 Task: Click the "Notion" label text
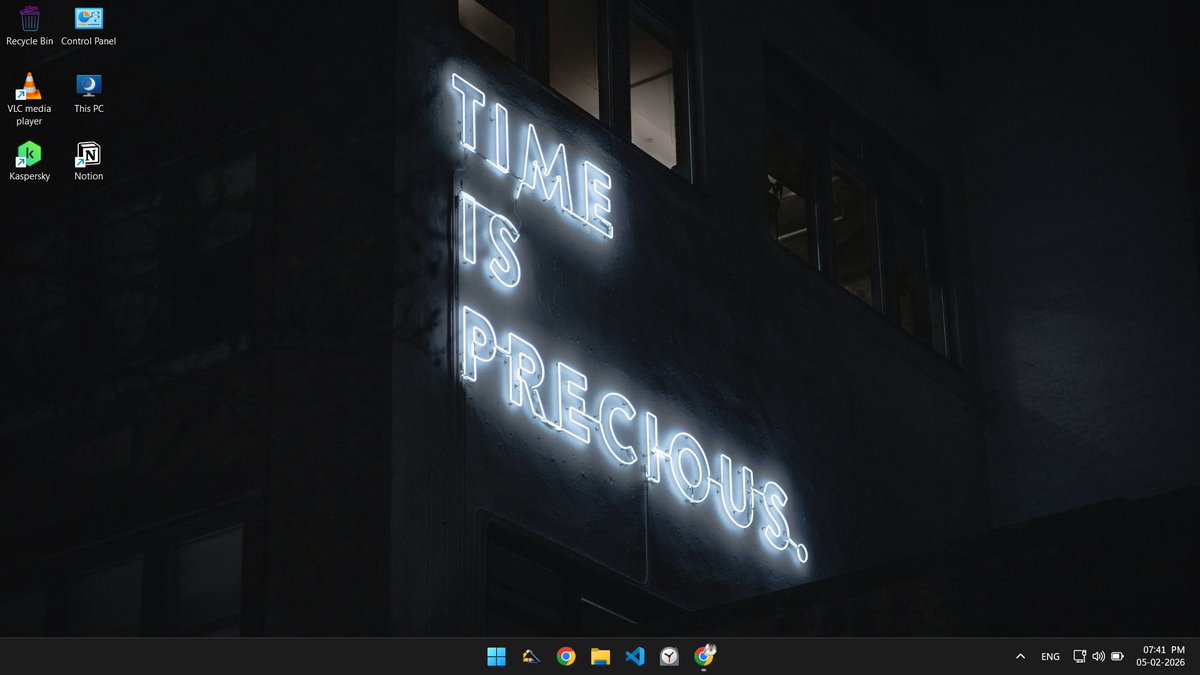pyautogui.click(x=89, y=176)
